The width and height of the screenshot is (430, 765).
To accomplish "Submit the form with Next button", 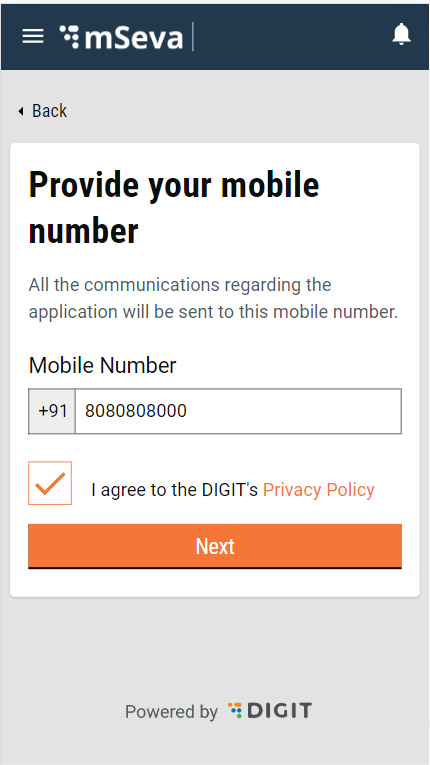I will click(215, 546).
